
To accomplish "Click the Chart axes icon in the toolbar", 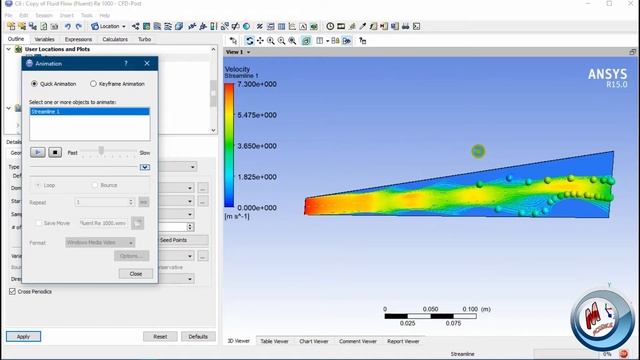I will (292, 27).
